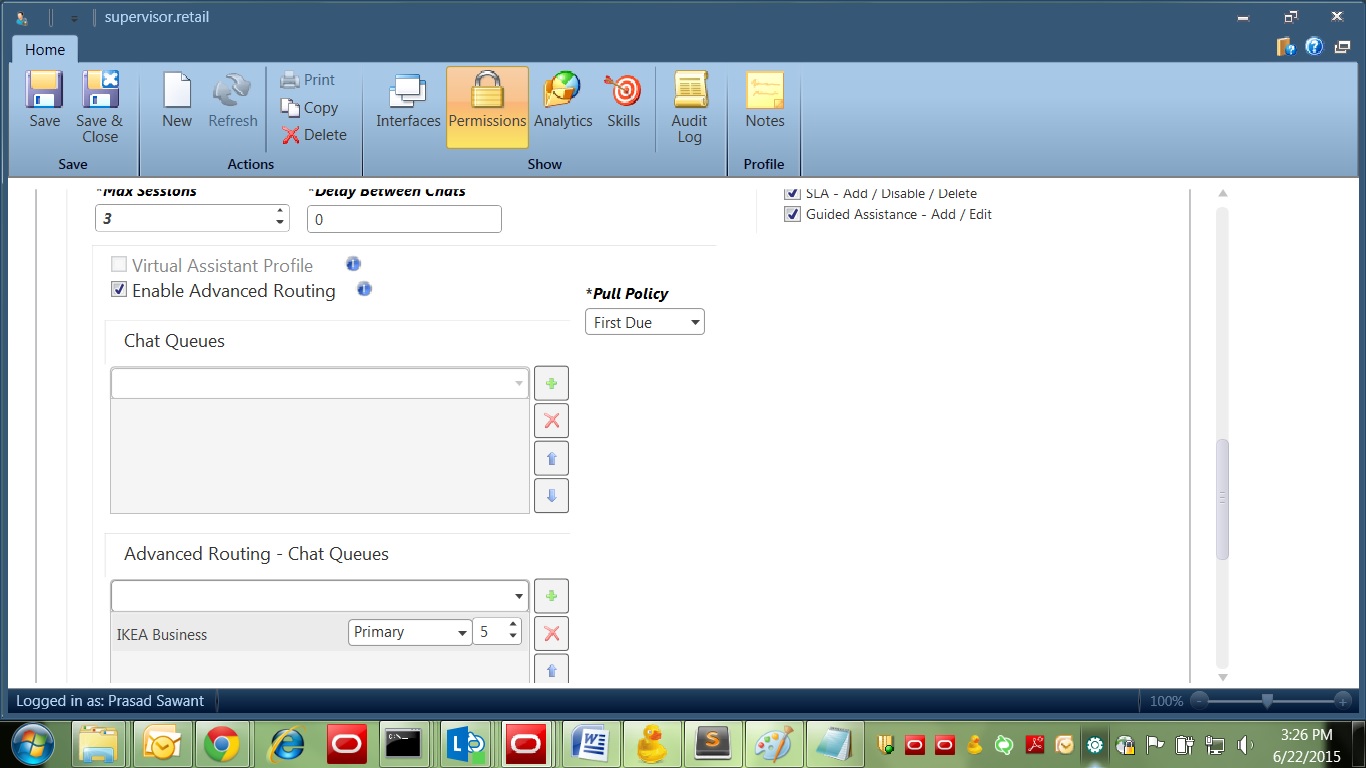This screenshot has width=1366, height=768.
Task: Open the quick access toolbar dropdown arrow
Action: click(x=73, y=18)
